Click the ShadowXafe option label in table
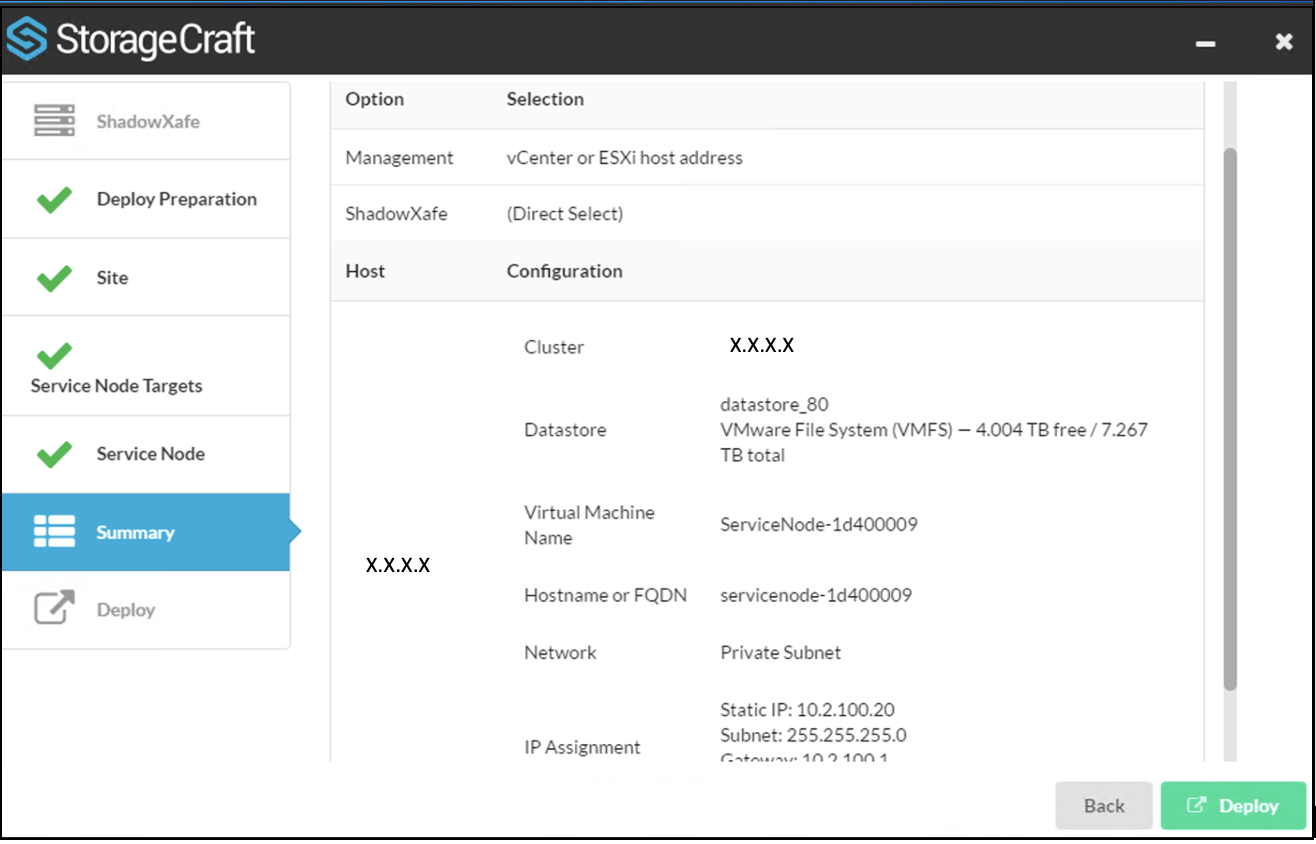 point(396,214)
